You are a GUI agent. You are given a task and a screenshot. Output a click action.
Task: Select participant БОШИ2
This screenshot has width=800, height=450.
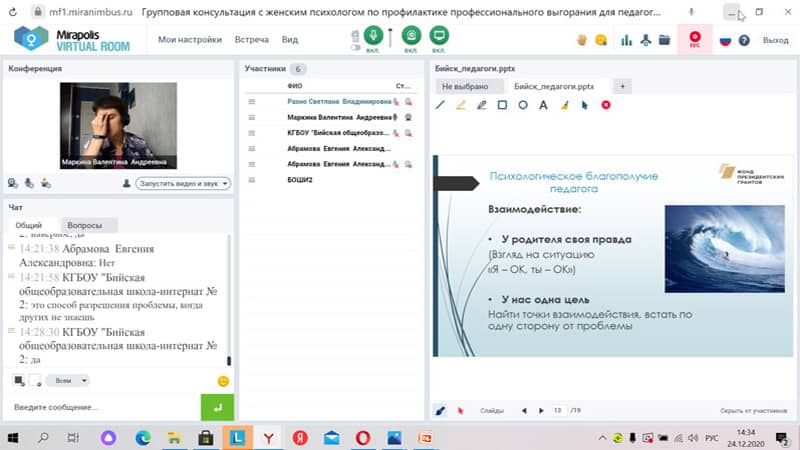pyautogui.click(x=299, y=180)
